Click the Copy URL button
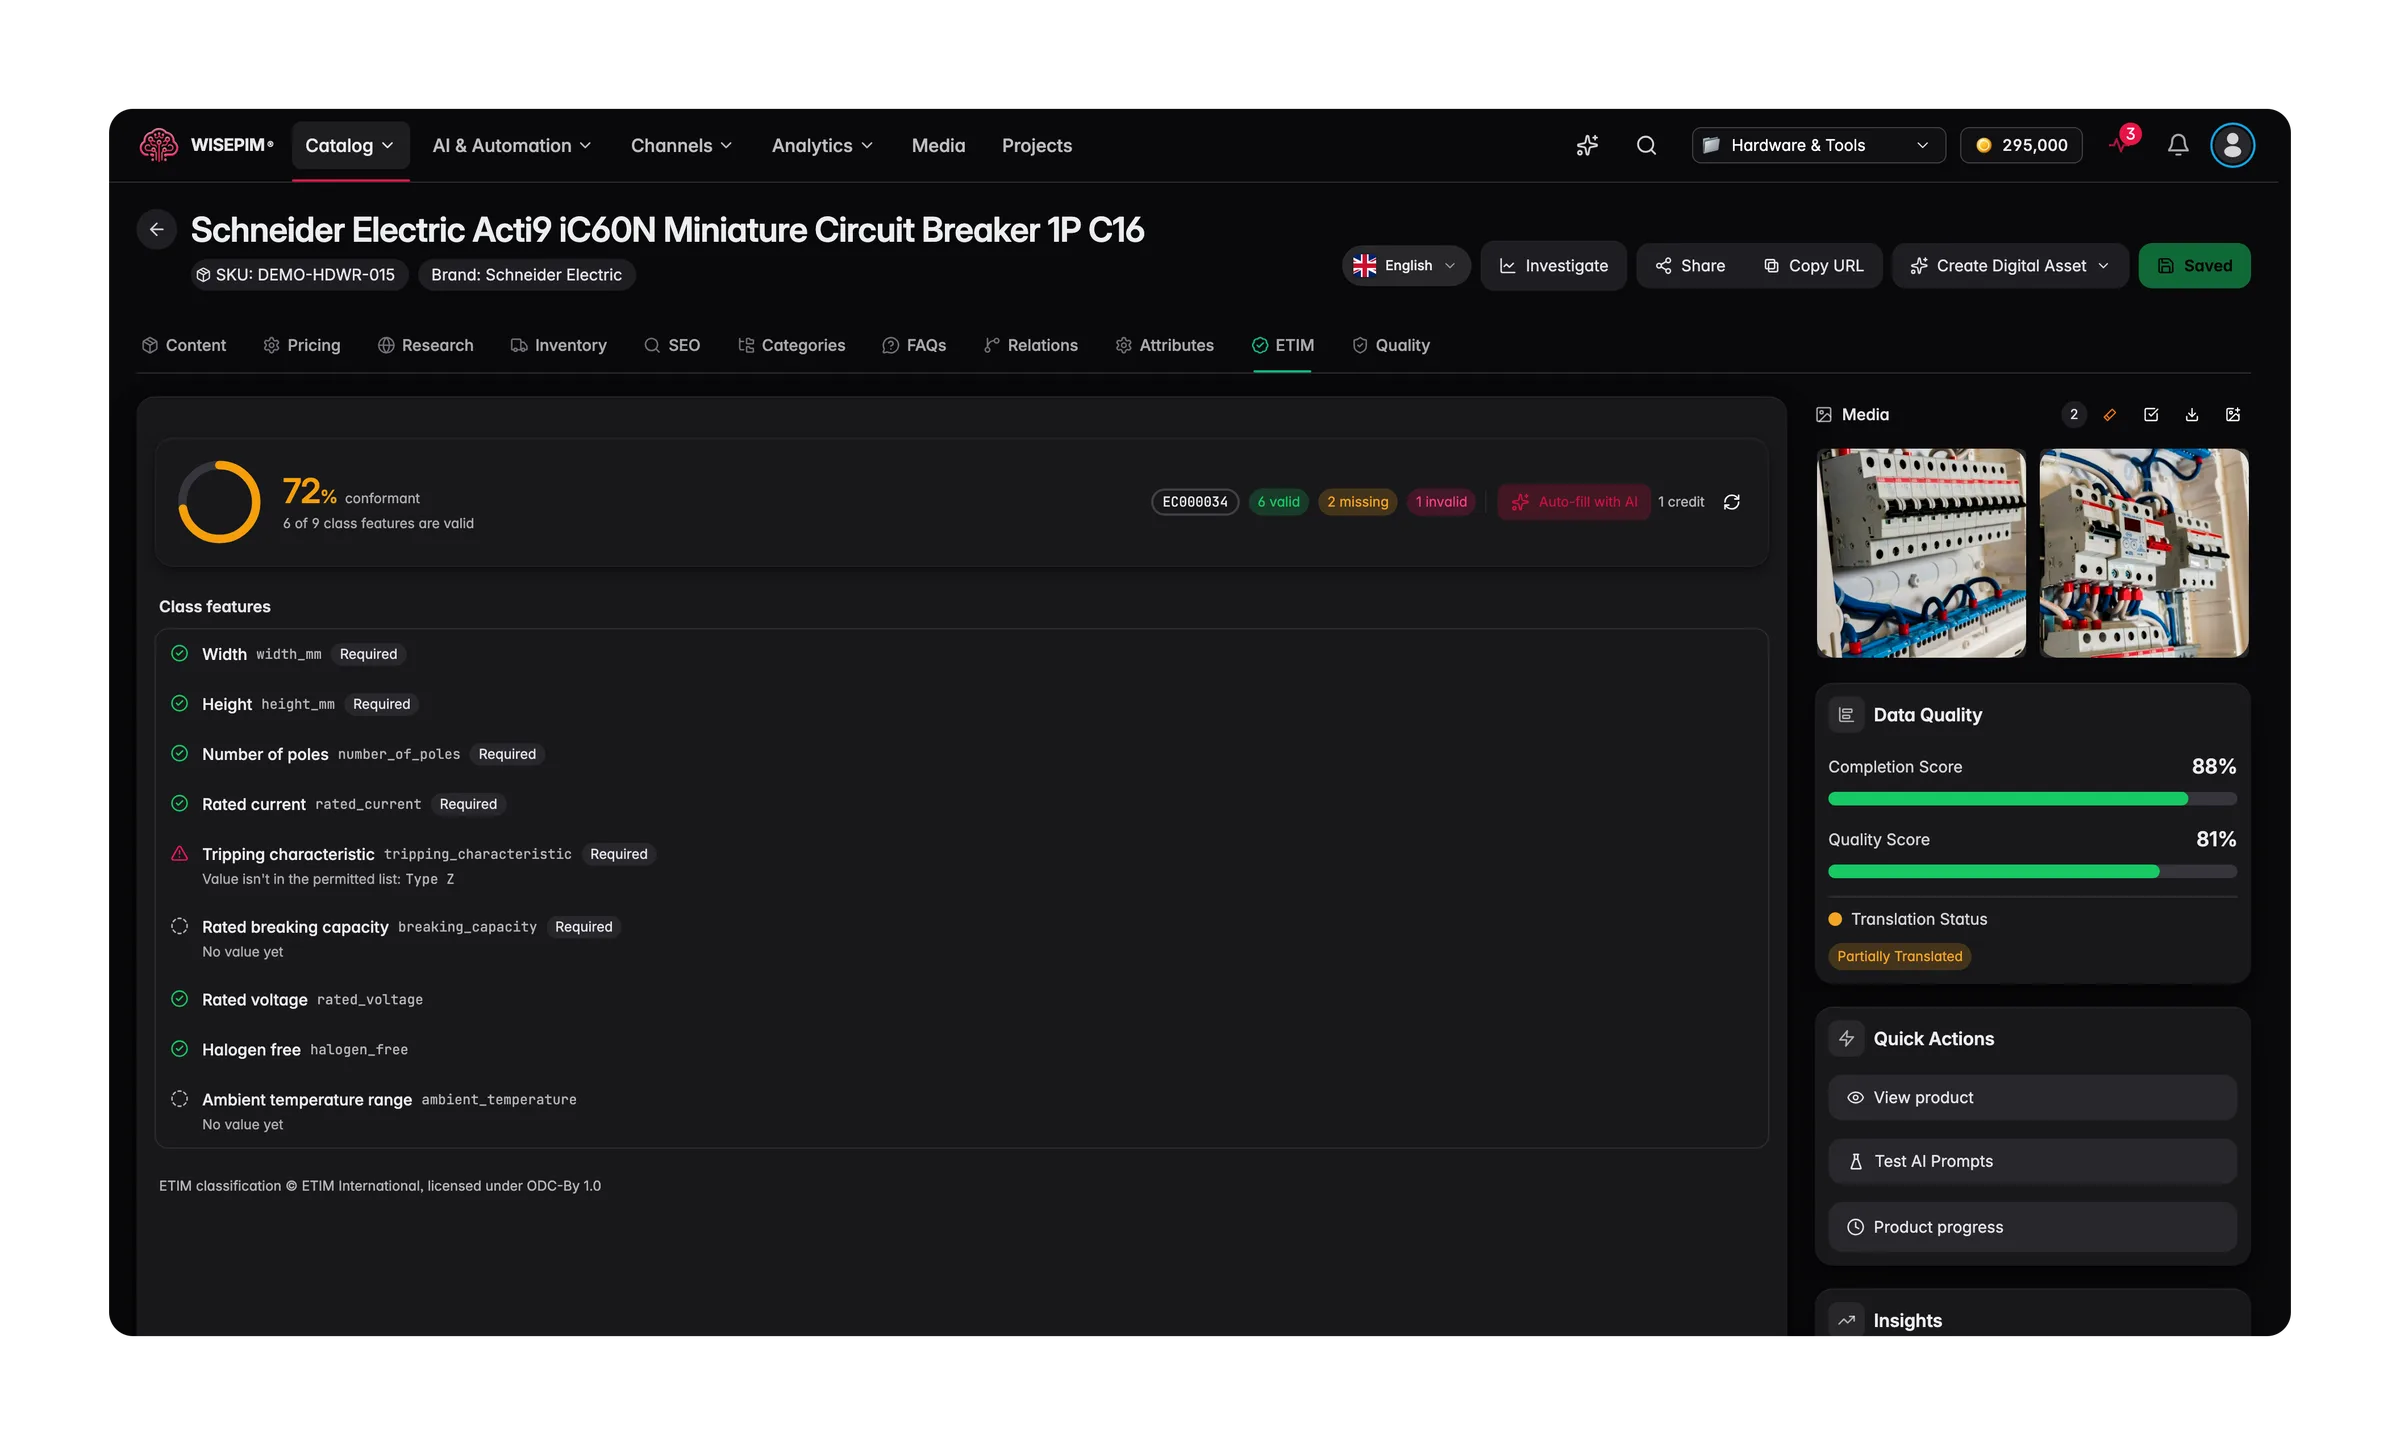 point(1813,266)
